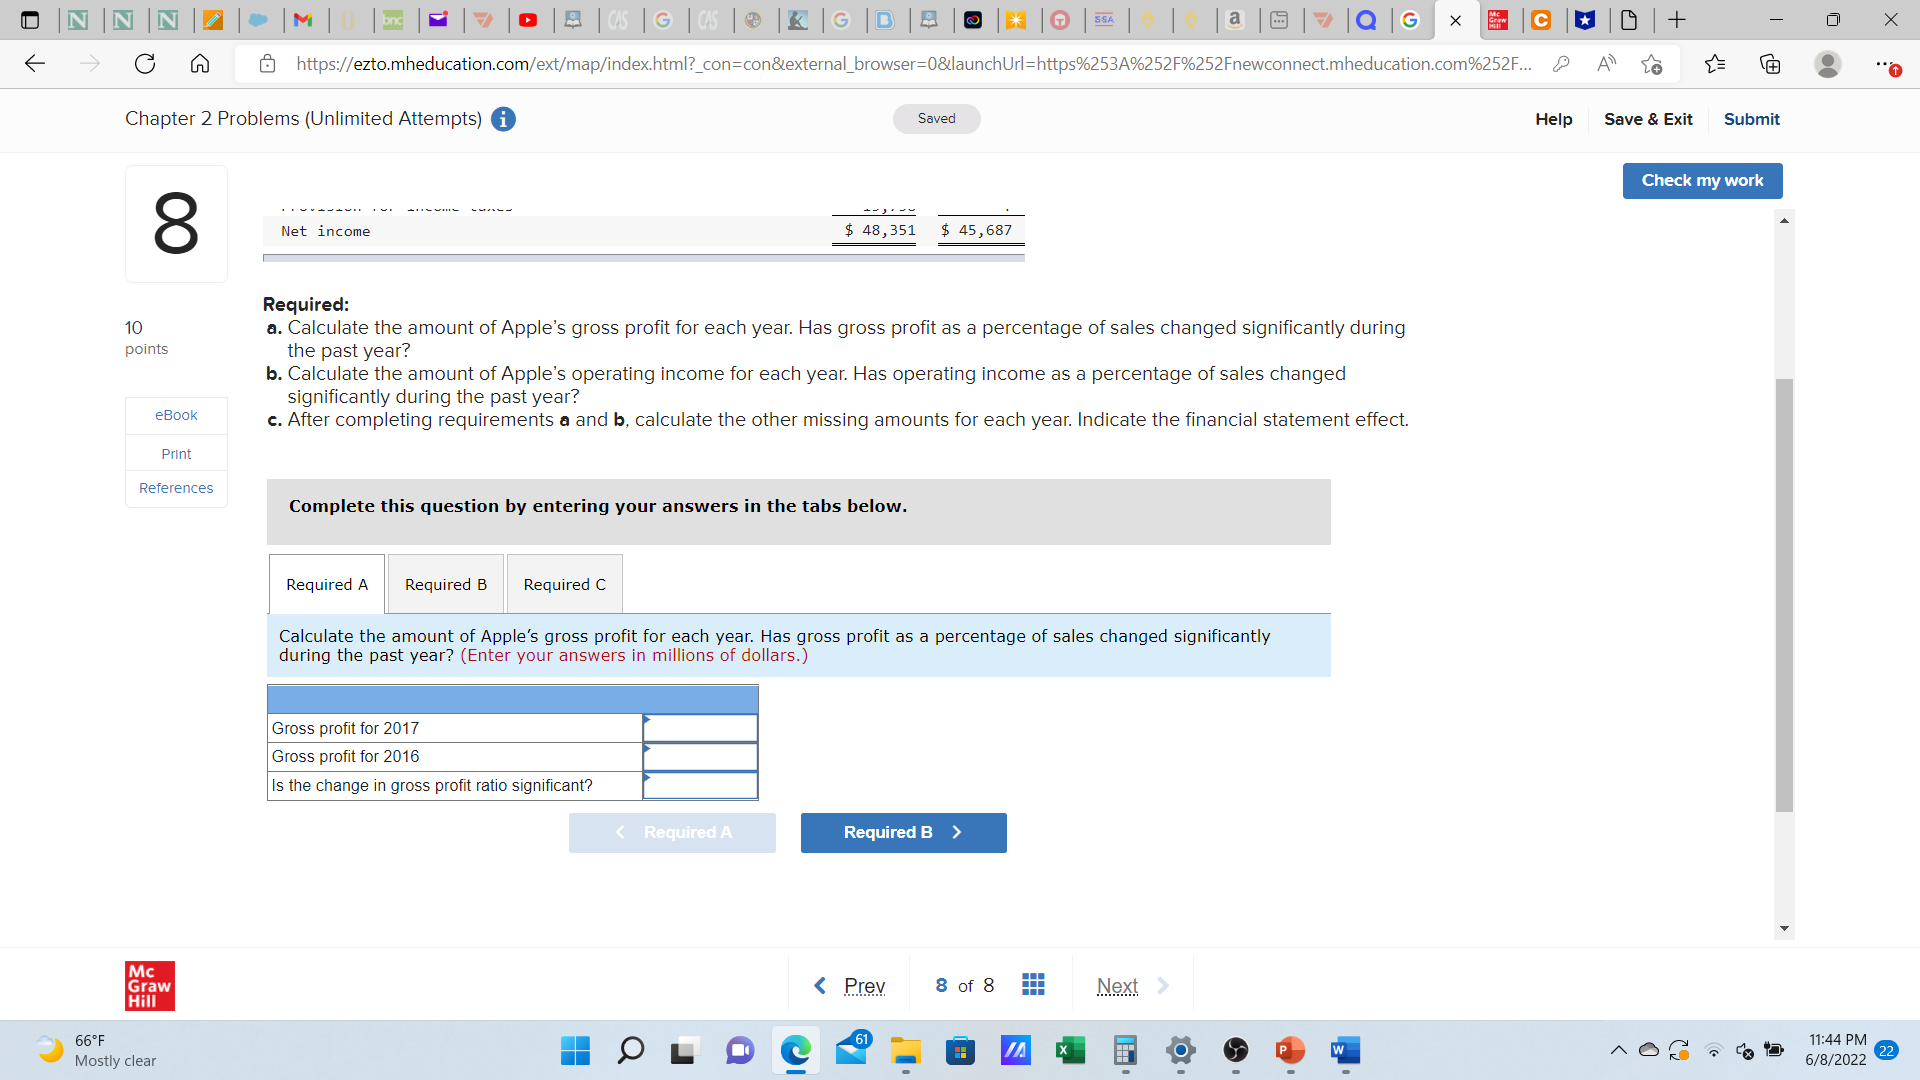Open the question grid navigator icon
The height and width of the screenshot is (1080, 1920).
(x=1033, y=985)
